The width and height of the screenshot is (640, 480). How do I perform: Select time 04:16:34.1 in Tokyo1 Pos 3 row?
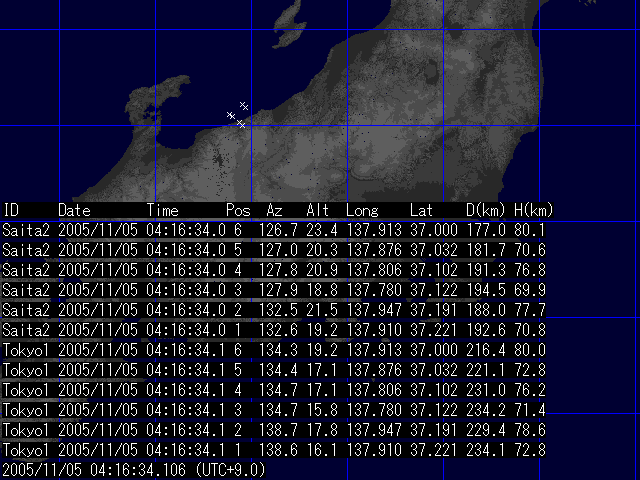click(186, 410)
